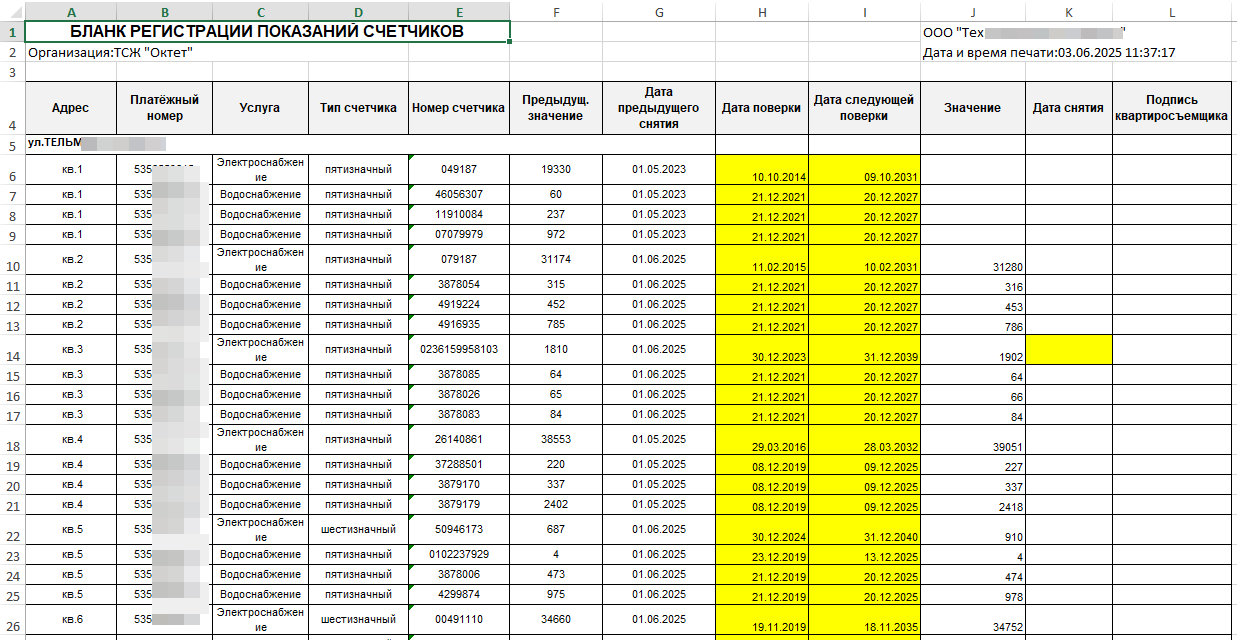This screenshot has height=640, width=1237.
Task: Click the "Адрес" table header cell
Action: (x=70, y=108)
